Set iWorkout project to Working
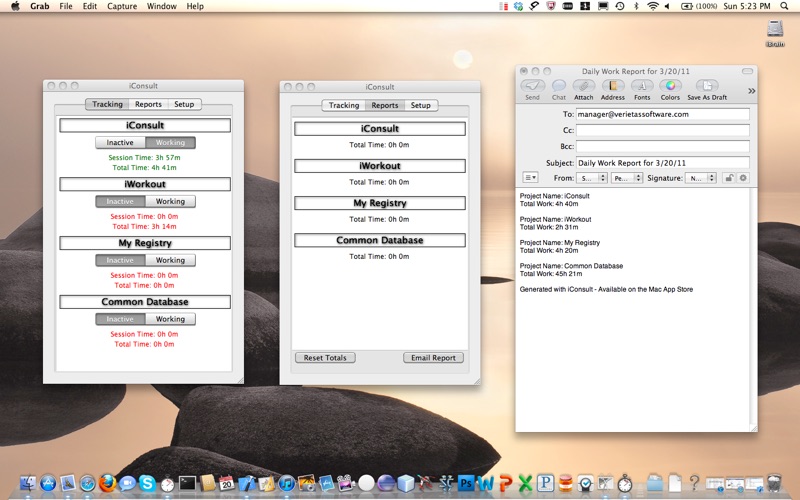This screenshot has height=500, width=800. pyautogui.click(x=170, y=201)
